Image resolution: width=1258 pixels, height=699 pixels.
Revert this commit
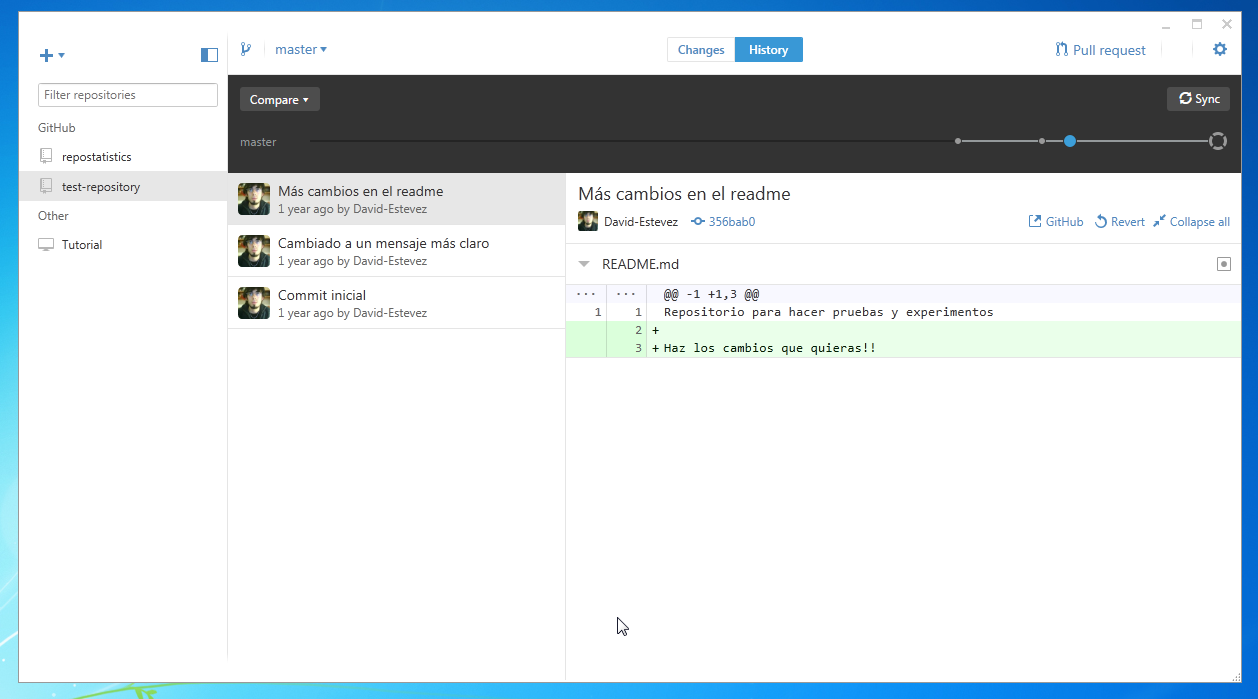(x=1119, y=222)
